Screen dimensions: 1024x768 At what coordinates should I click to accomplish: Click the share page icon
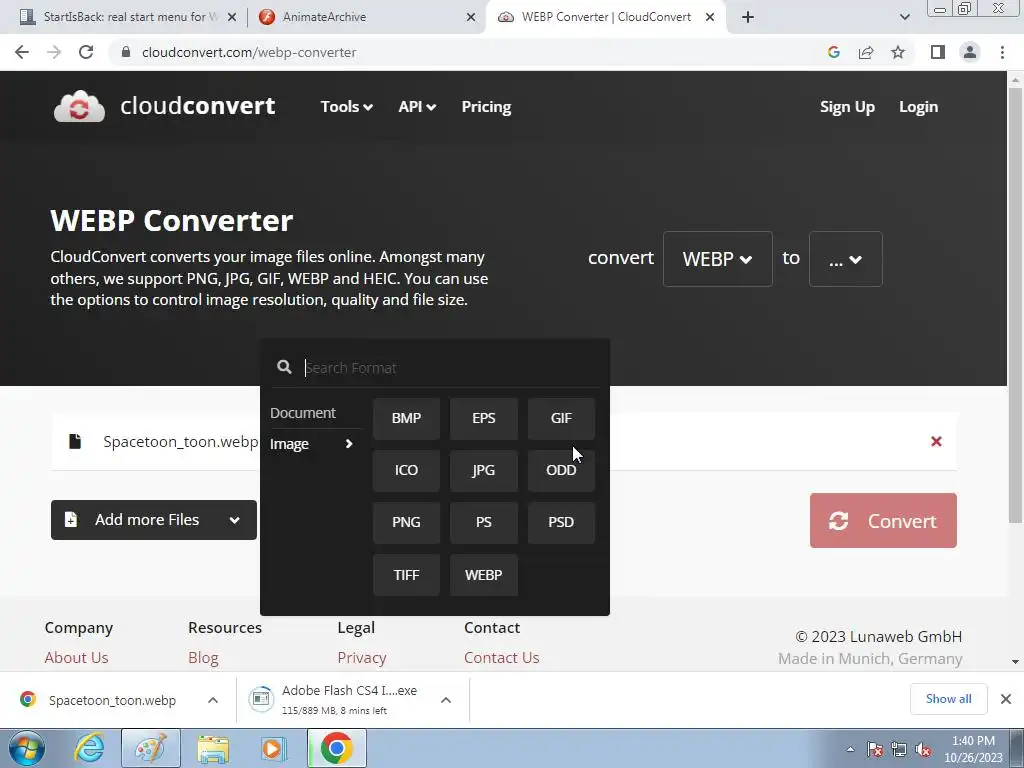[866, 52]
